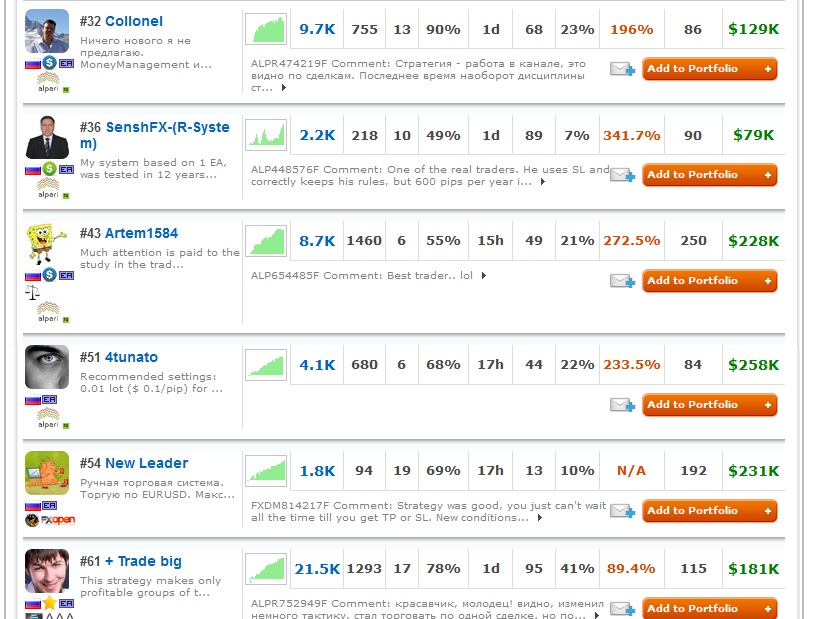813x619 pixels.
Task: Expand the Best trader comment on Artem1584
Action: 484,275
